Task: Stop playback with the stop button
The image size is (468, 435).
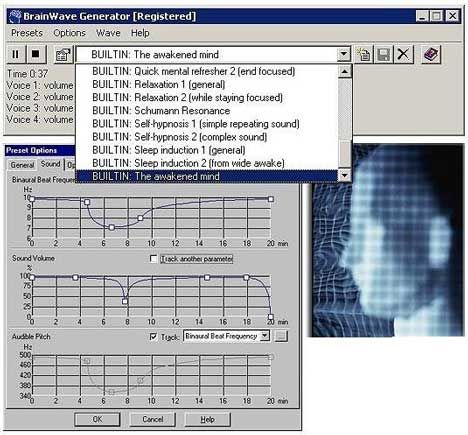Action: pyautogui.click(x=36, y=54)
